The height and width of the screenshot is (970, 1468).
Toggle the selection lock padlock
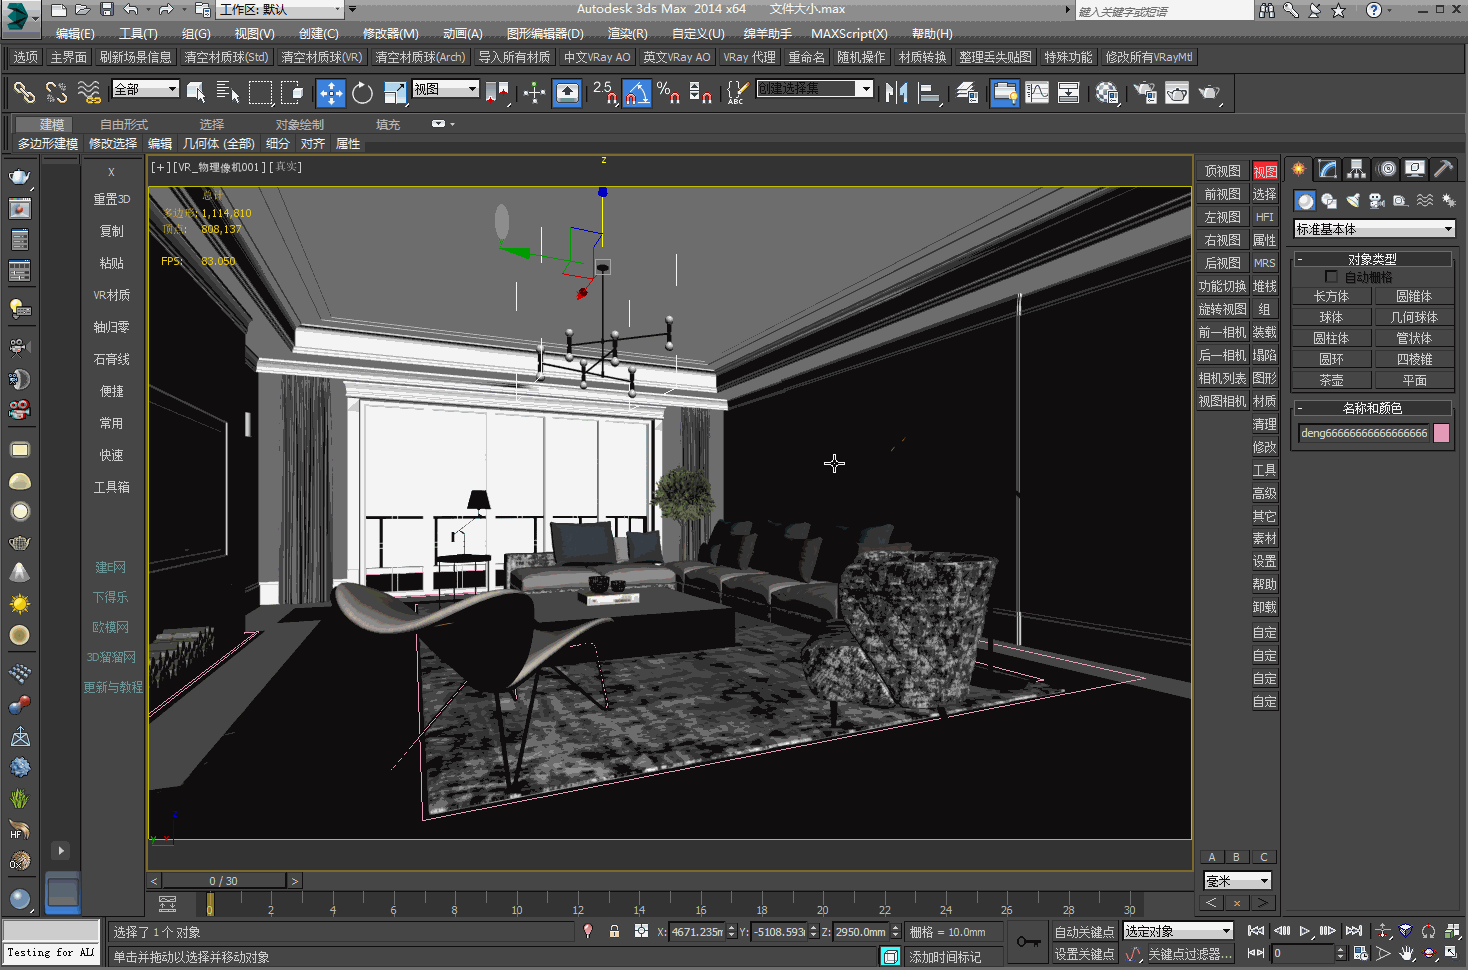pyautogui.click(x=614, y=932)
